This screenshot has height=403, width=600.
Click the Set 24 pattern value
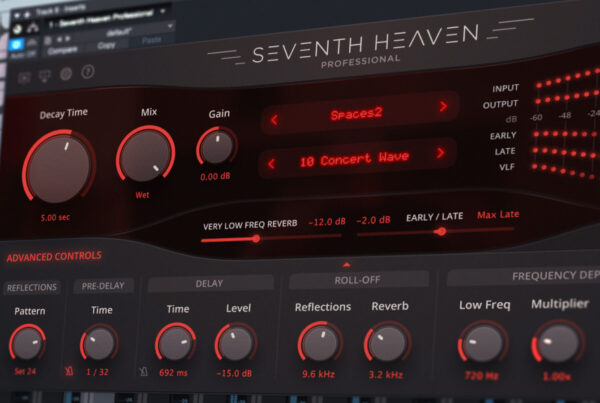click(25, 371)
